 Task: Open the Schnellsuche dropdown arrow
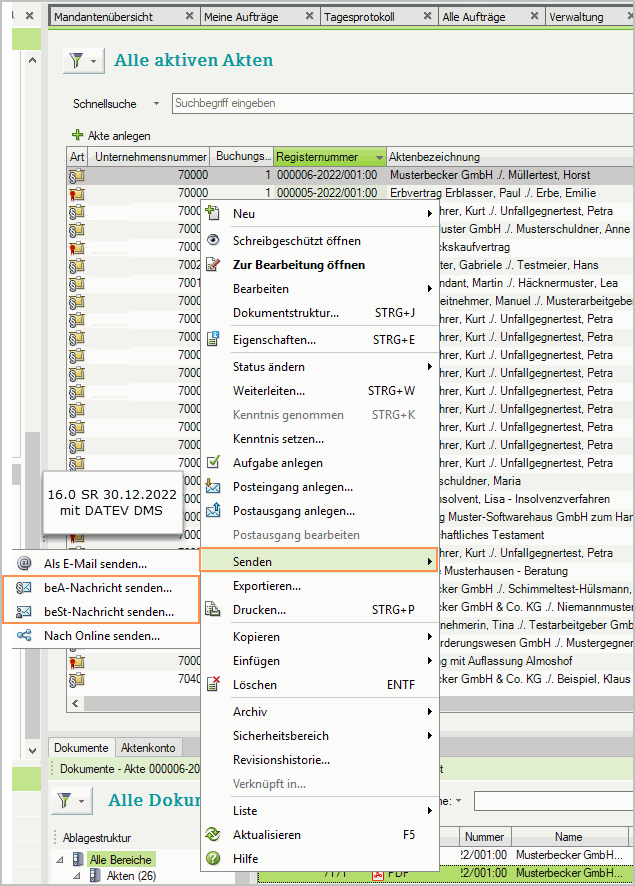tap(156, 104)
